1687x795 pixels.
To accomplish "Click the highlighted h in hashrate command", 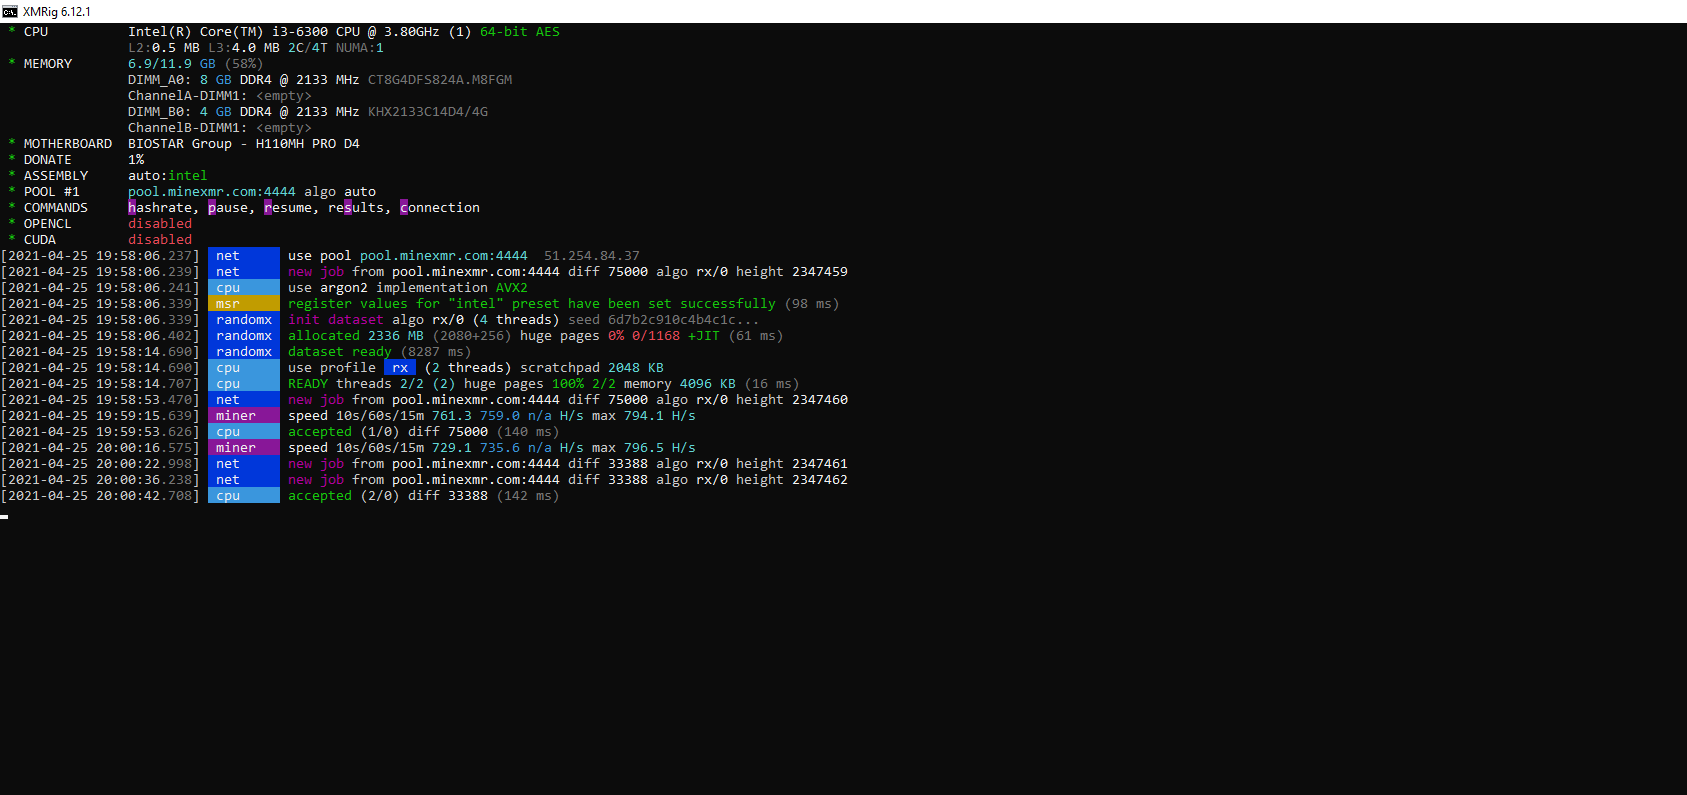I will tap(132, 208).
